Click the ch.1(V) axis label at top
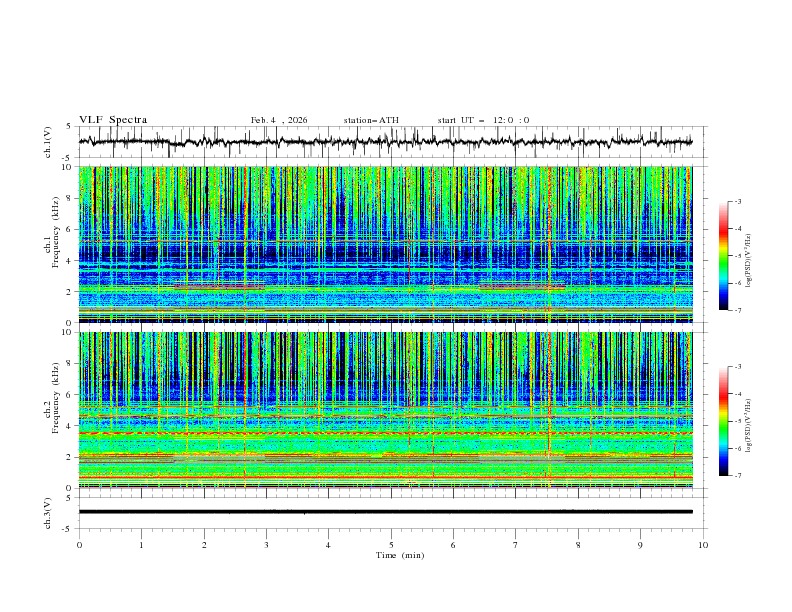 48,142
